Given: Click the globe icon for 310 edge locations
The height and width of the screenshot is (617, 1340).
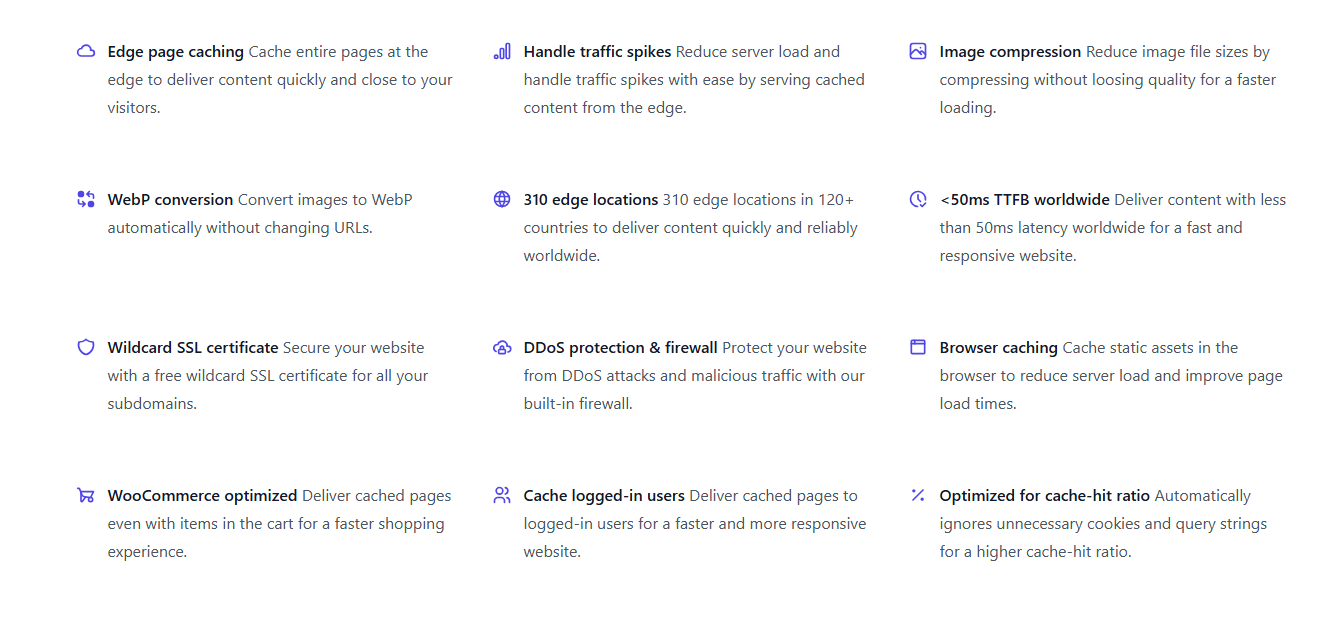Looking at the screenshot, I should click(502, 199).
